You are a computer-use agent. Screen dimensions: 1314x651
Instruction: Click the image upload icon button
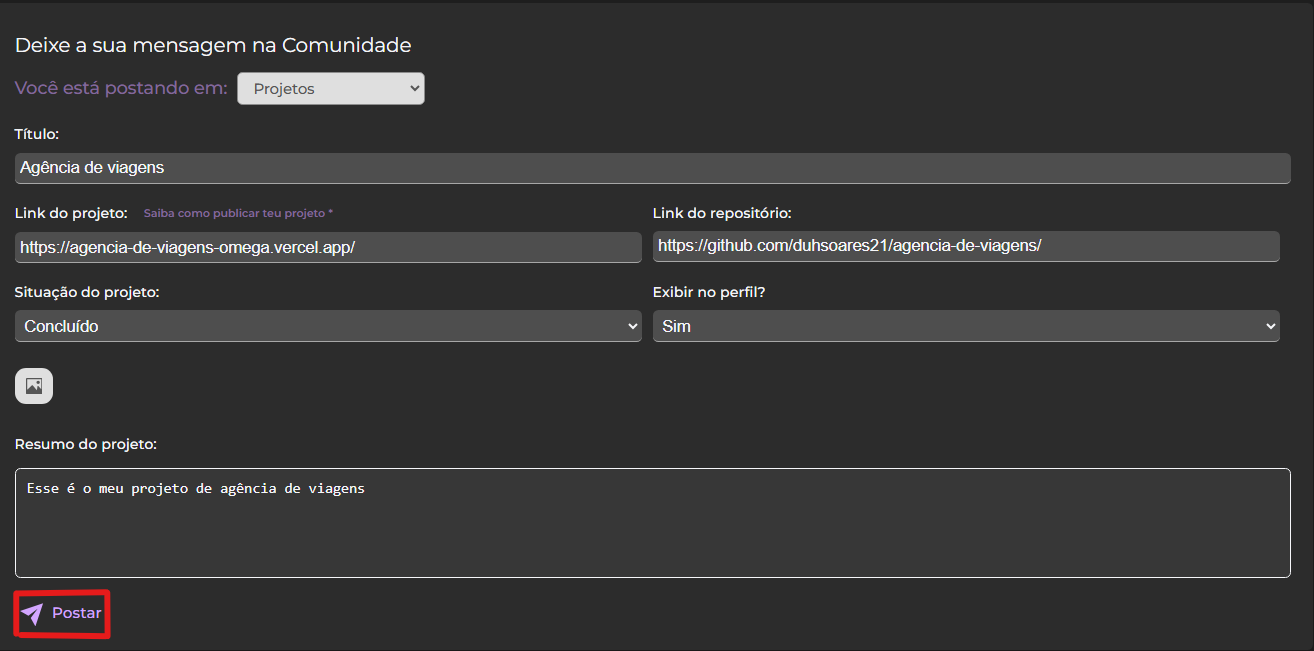pyautogui.click(x=34, y=386)
